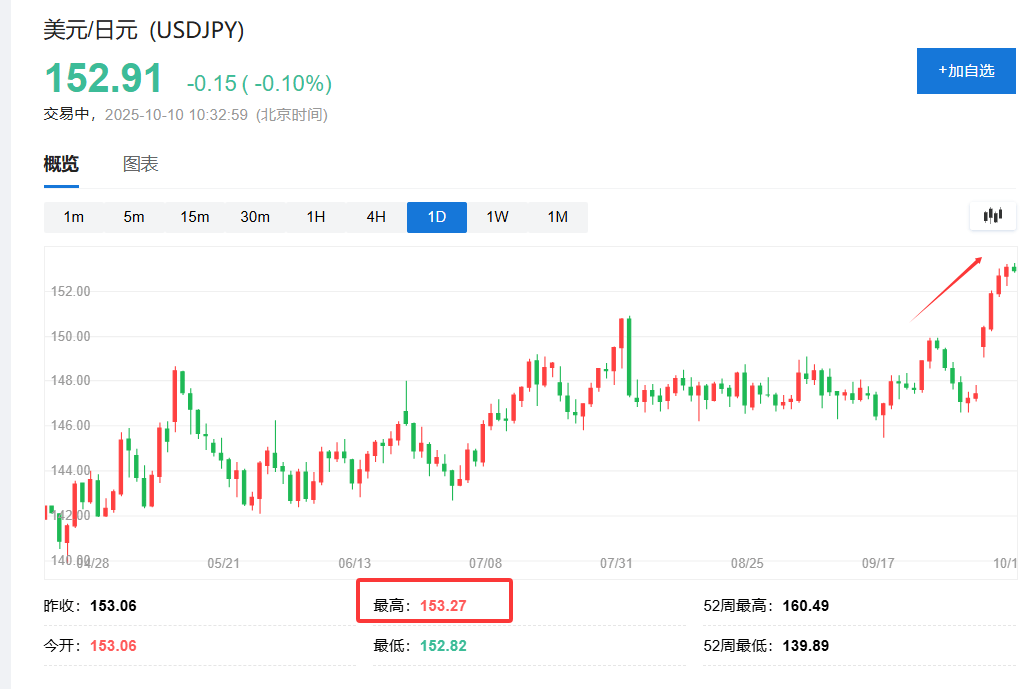Screen dimensions: 1024x689
Task: Choose the 15m interval
Action: (194, 217)
